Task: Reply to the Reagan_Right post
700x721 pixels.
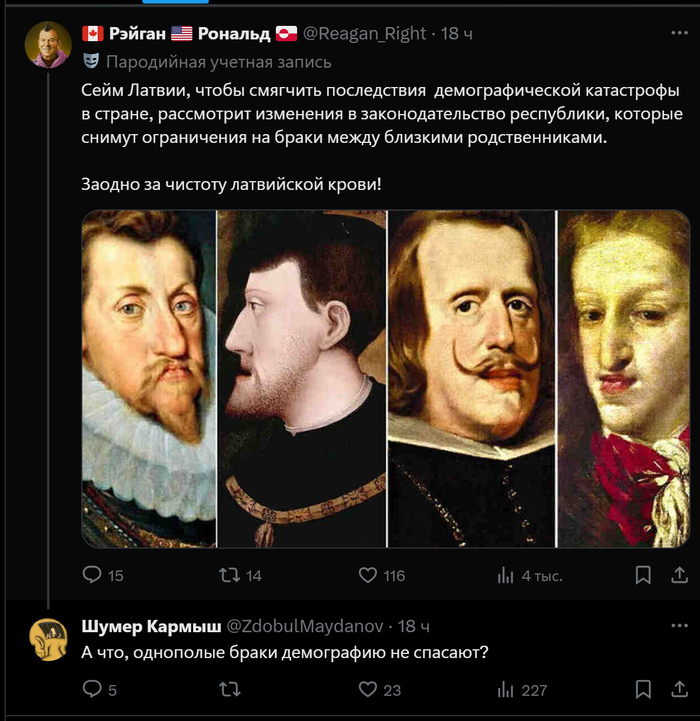Action: (92, 575)
